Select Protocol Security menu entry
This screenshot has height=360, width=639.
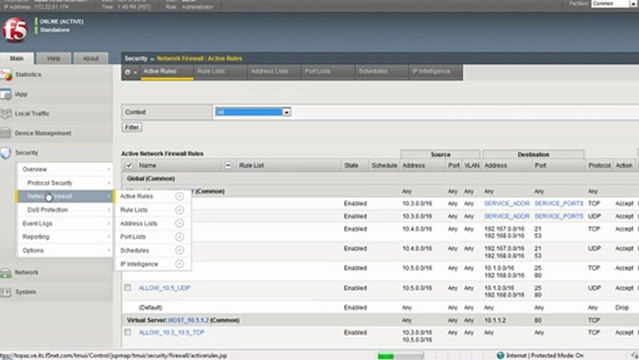tap(64, 183)
